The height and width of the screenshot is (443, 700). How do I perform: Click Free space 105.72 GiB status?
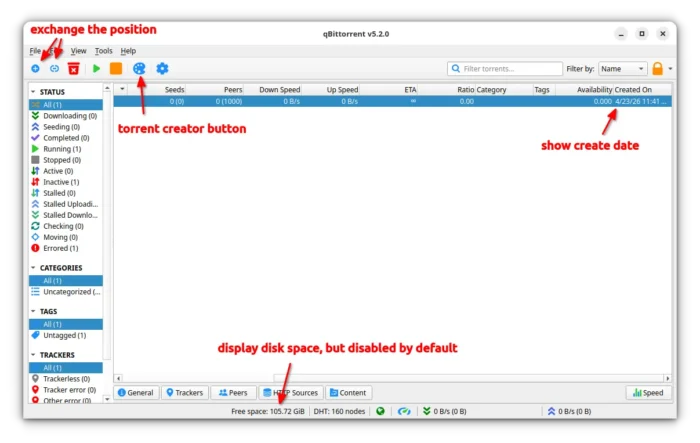268,411
